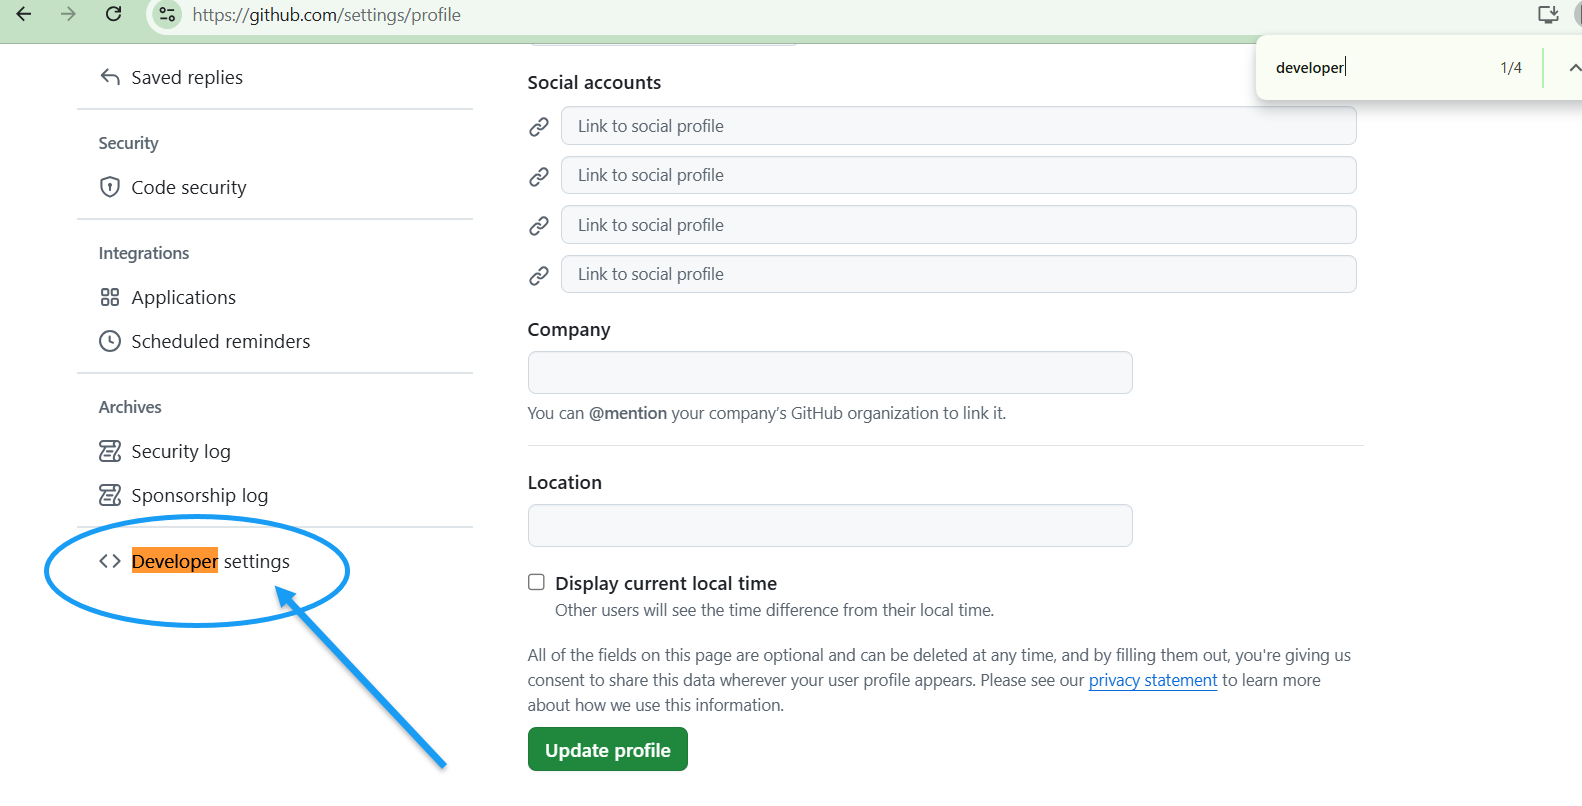Reload the page with refresh icon

pyautogui.click(x=114, y=14)
